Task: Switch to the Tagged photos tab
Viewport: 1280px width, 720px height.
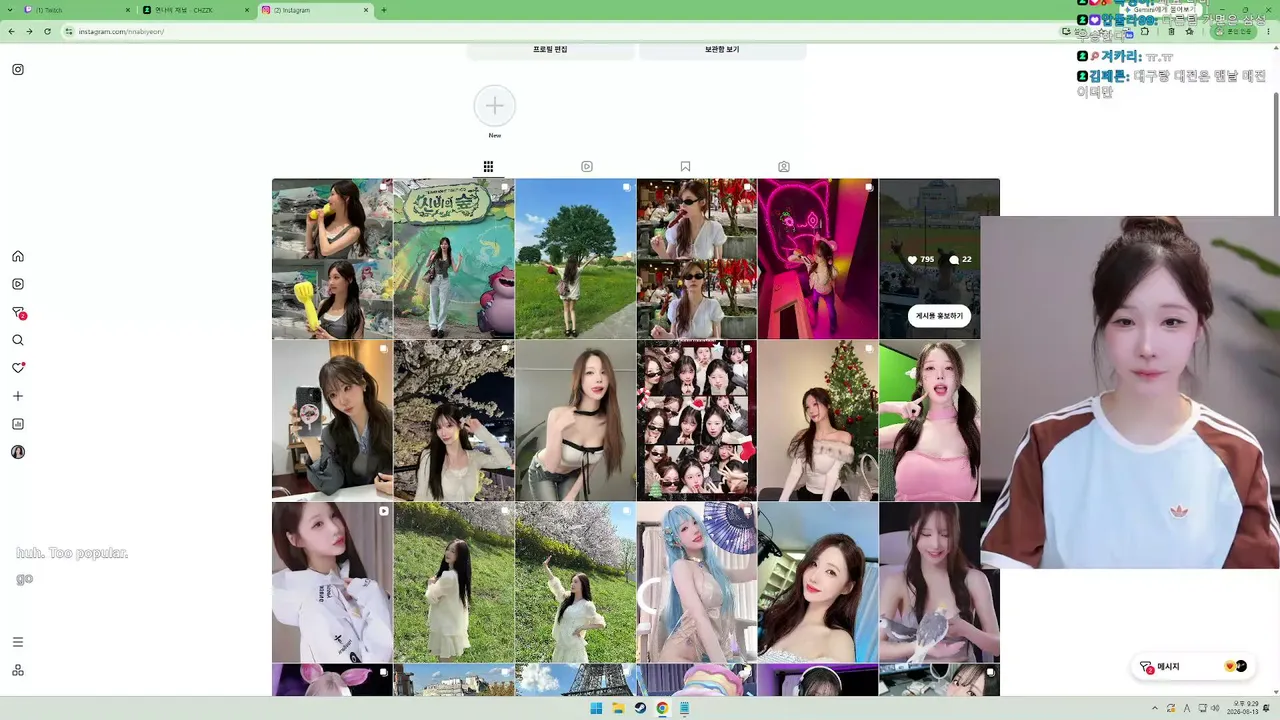Action: [784, 167]
